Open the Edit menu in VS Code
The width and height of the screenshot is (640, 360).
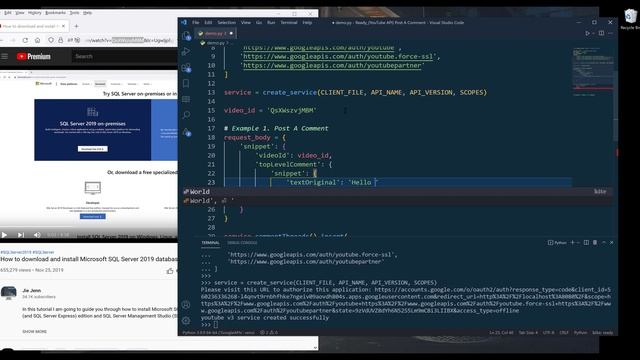tap(208, 22)
